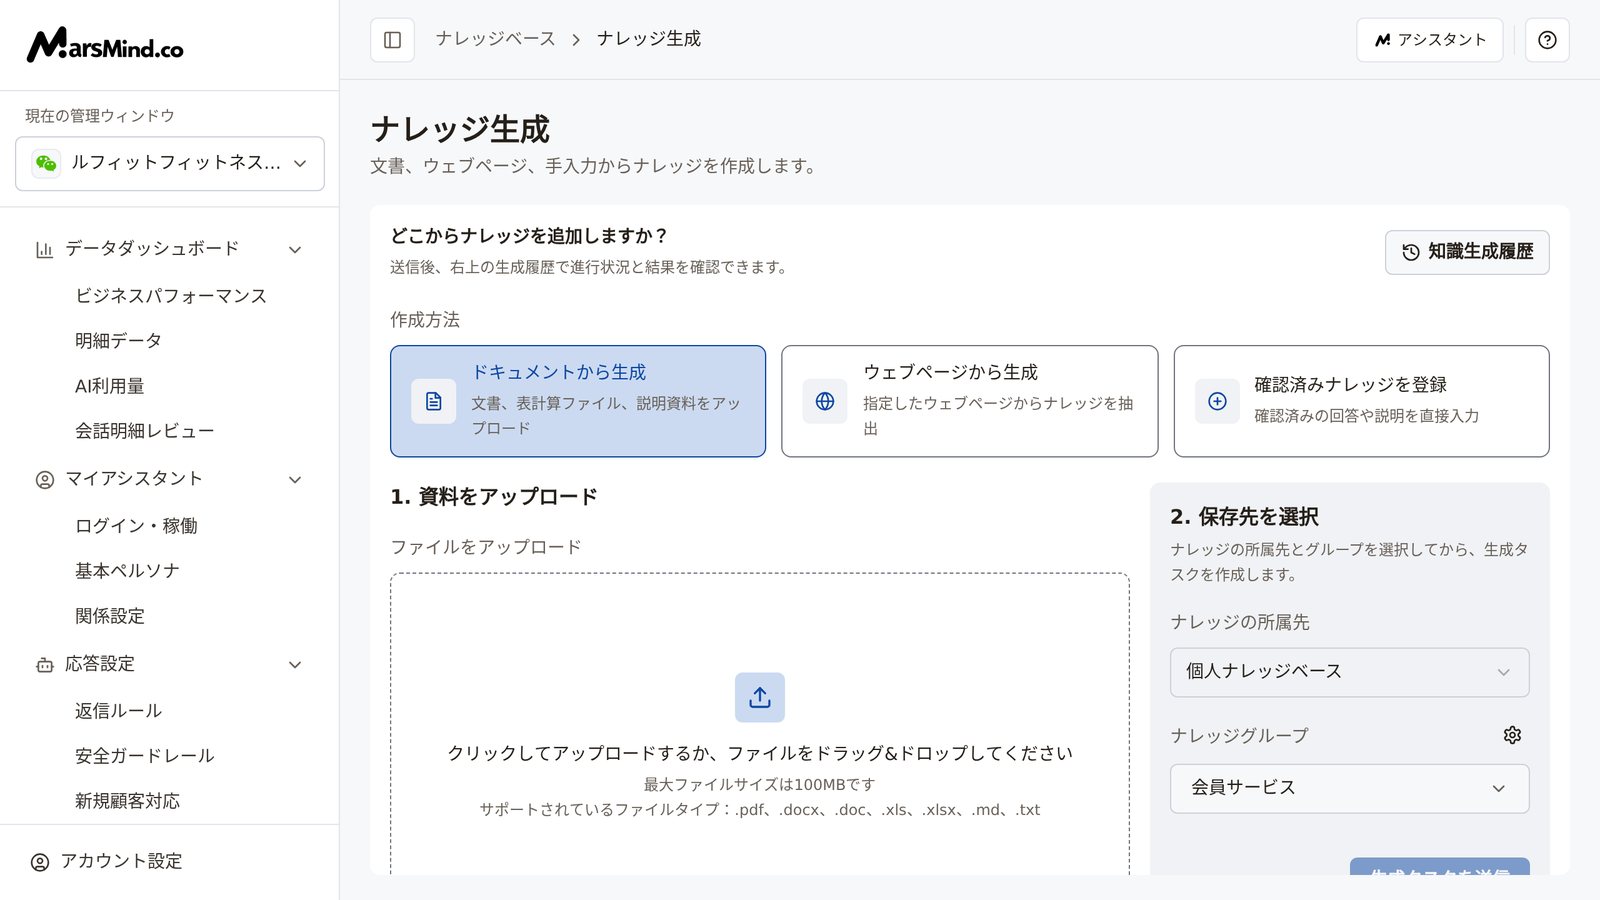The width and height of the screenshot is (1600, 900).
Task: Open ナレッジグループ gear settings icon
Action: [1512, 735]
